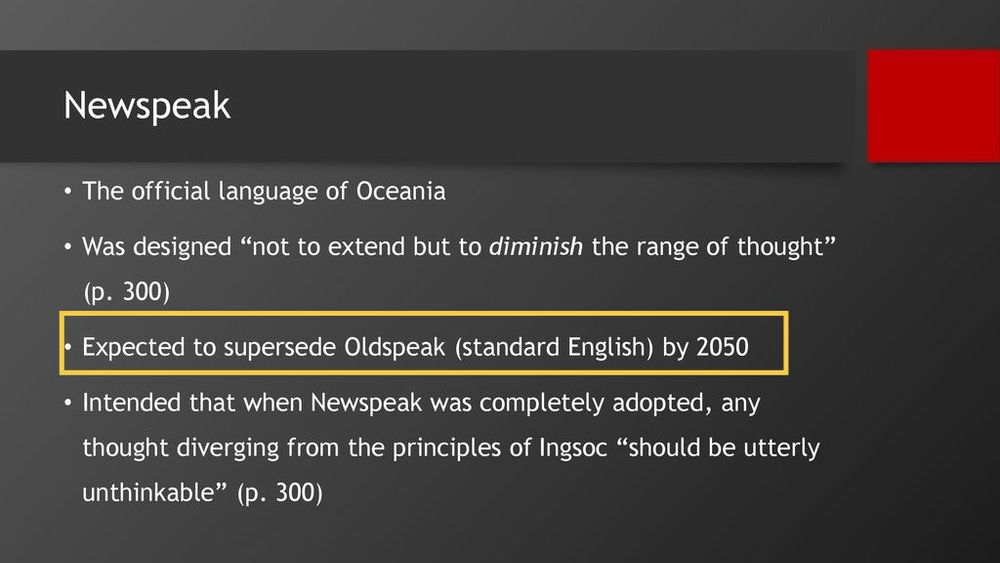Click "The official language of Oceania" bullet
The image size is (1000, 563).
(263, 191)
